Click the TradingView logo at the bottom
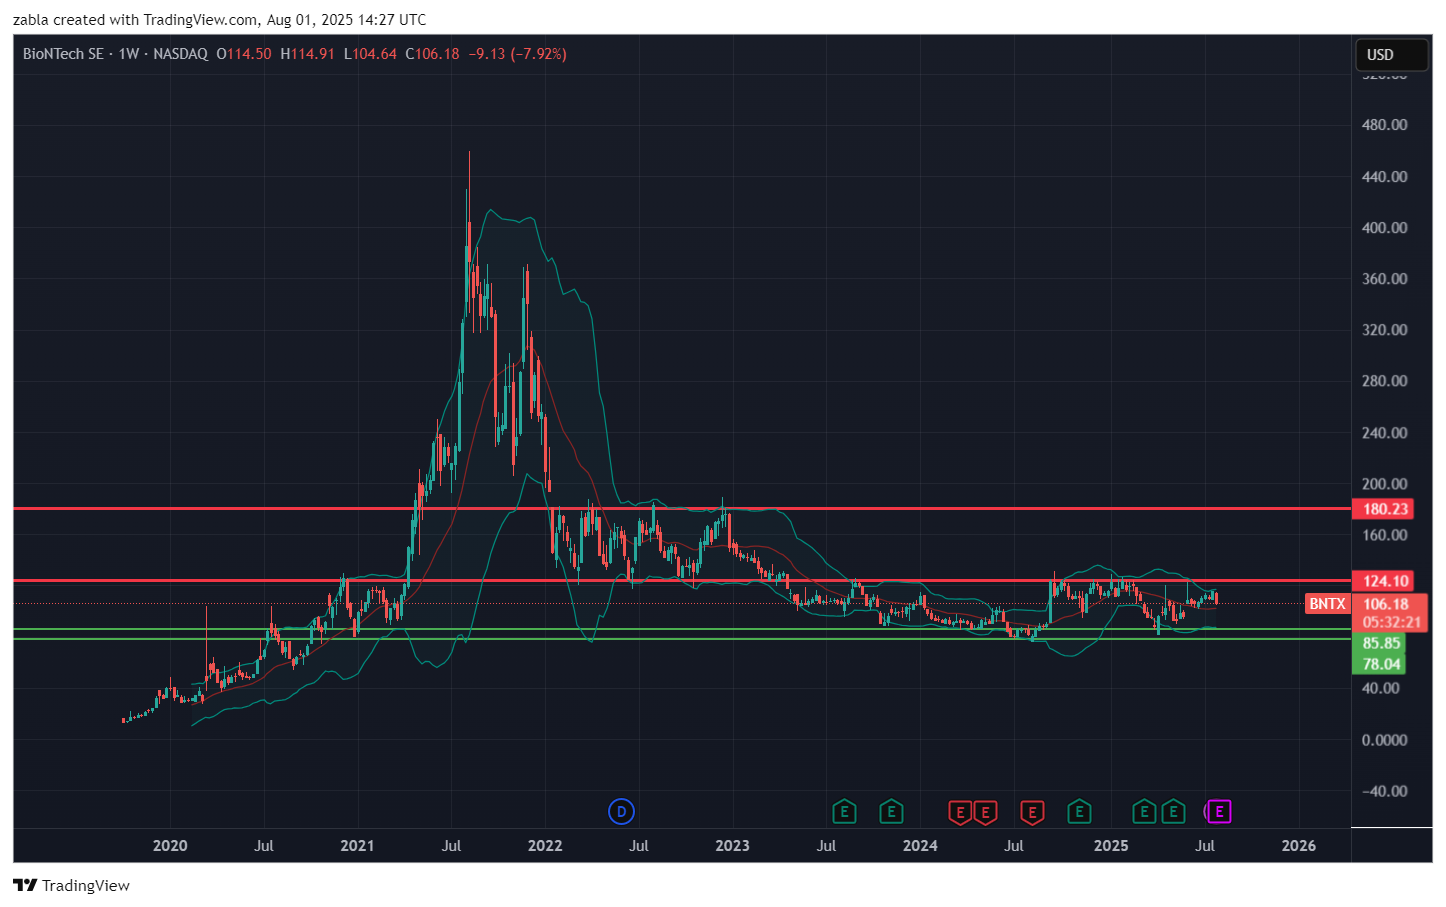 pyautogui.click(x=72, y=885)
